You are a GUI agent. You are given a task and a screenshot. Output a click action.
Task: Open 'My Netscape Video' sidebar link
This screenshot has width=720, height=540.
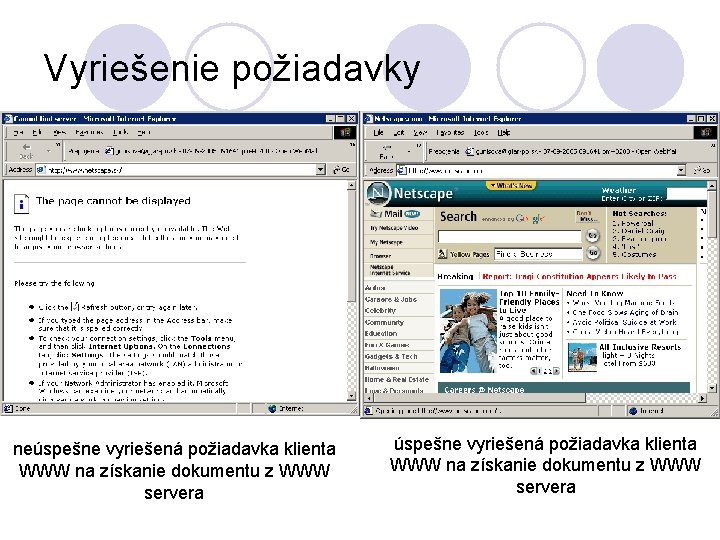click(394, 228)
